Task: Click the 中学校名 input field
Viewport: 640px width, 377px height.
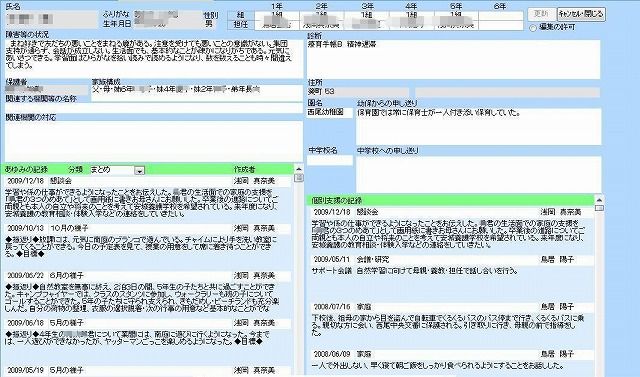Action: (329, 160)
